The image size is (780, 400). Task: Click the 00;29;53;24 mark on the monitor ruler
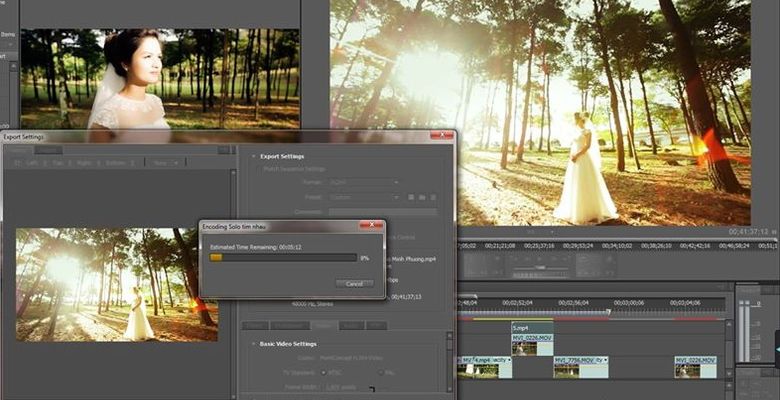[577, 246]
